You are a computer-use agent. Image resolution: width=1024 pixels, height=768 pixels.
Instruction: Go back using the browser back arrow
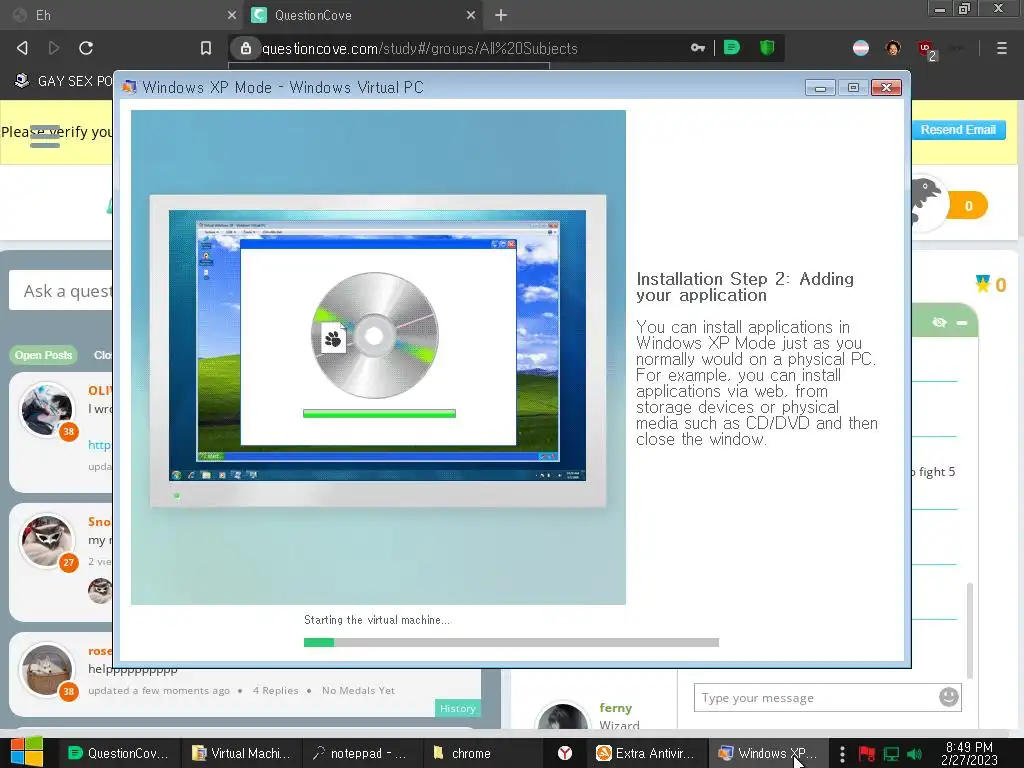(22, 48)
